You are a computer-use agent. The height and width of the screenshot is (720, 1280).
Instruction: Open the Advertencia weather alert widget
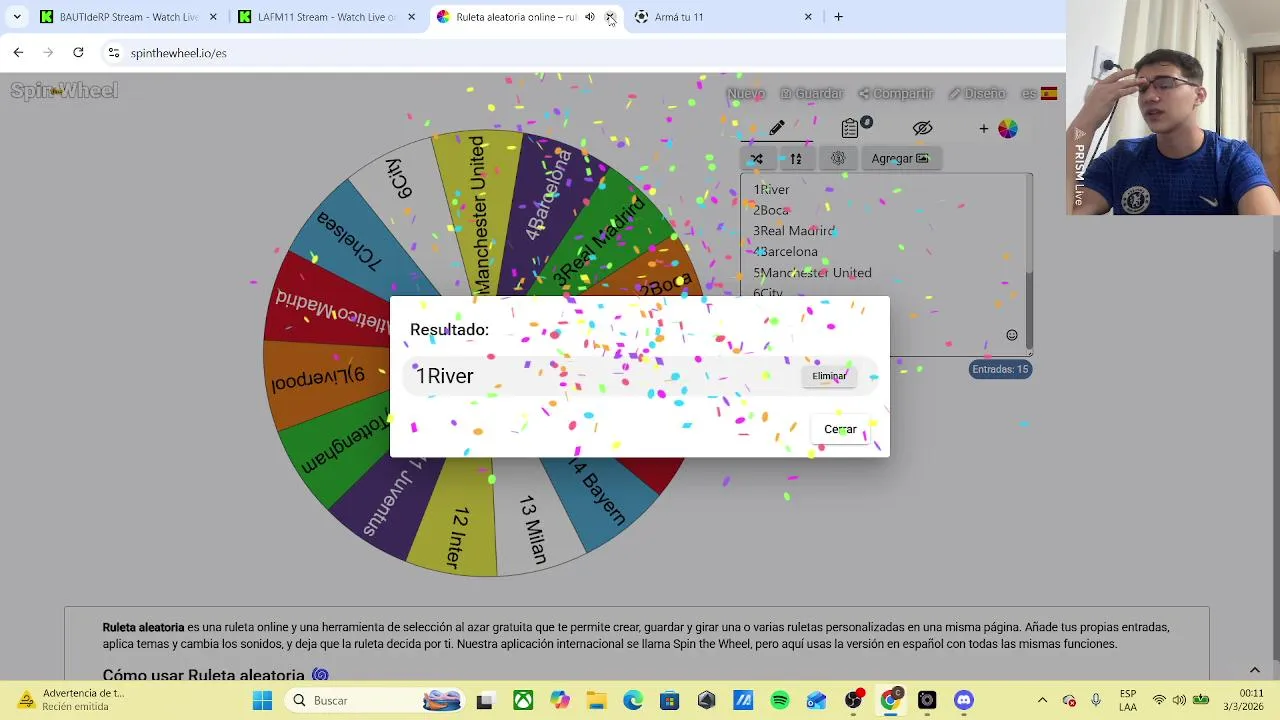pyautogui.click(x=70, y=700)
